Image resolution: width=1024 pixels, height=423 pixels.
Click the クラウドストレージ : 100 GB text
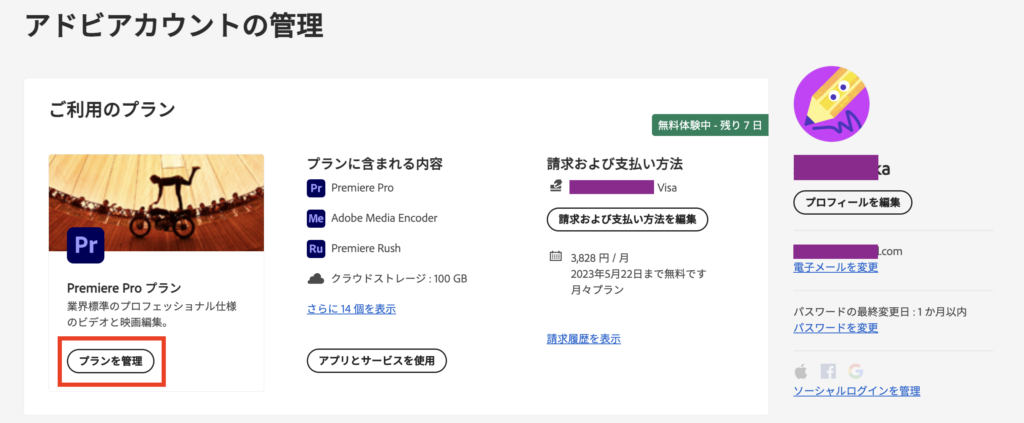tap(399, 279)
